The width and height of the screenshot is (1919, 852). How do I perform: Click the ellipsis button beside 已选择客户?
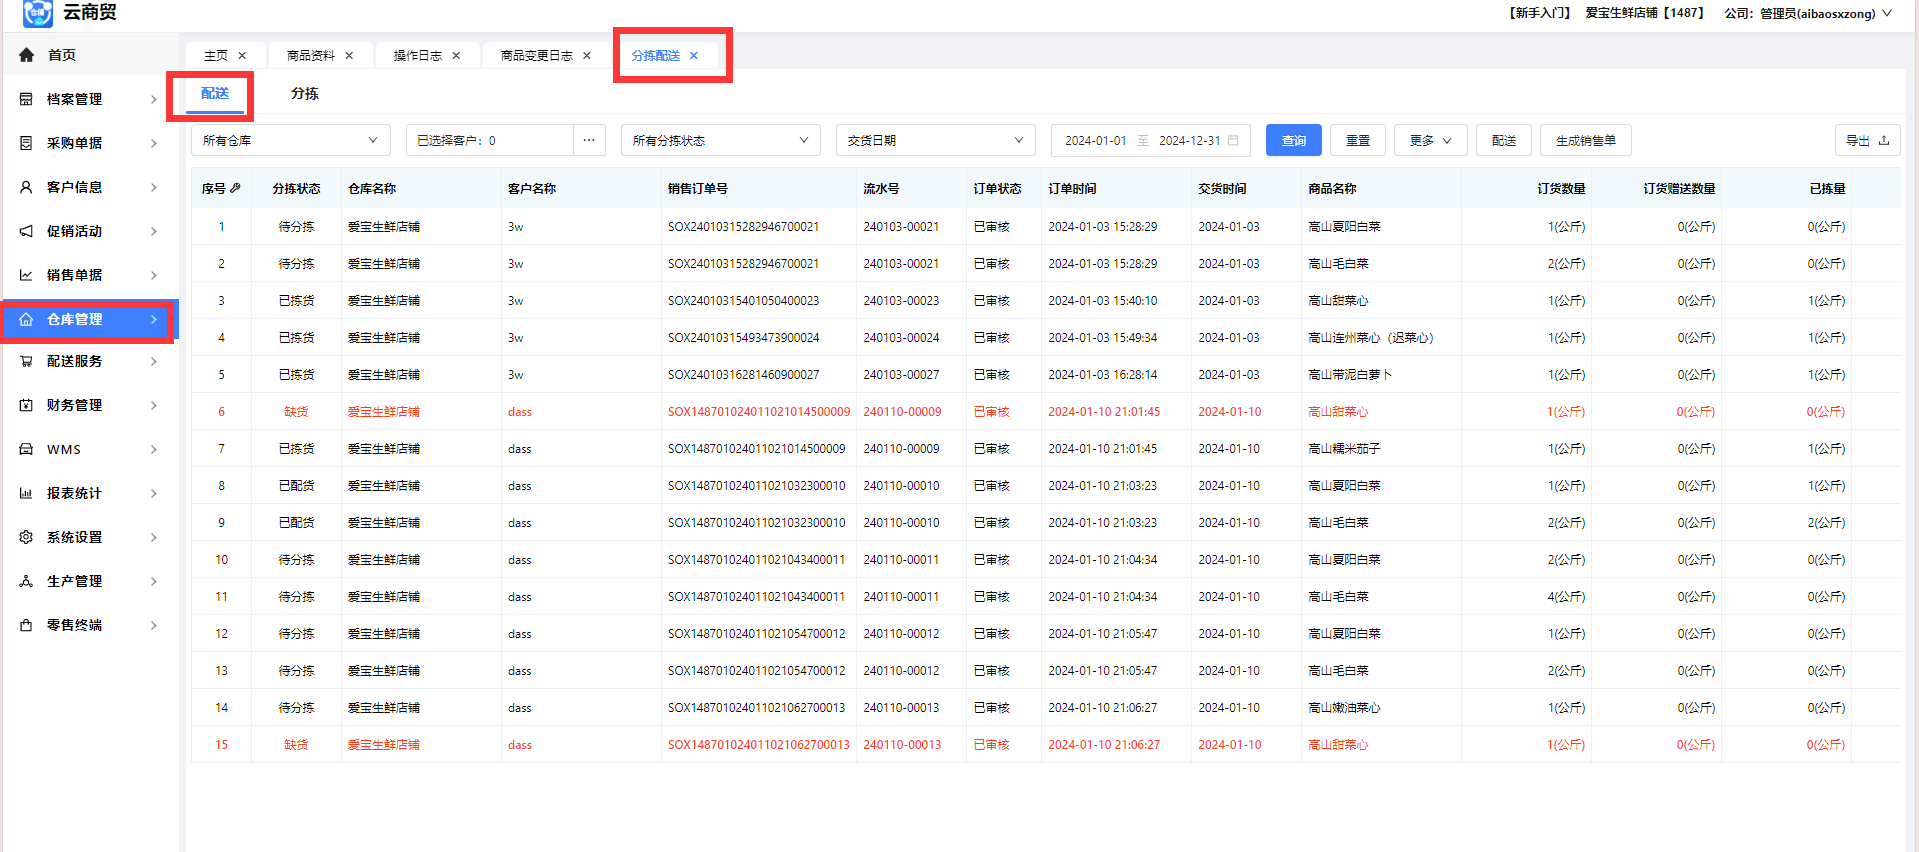point(589,141)
